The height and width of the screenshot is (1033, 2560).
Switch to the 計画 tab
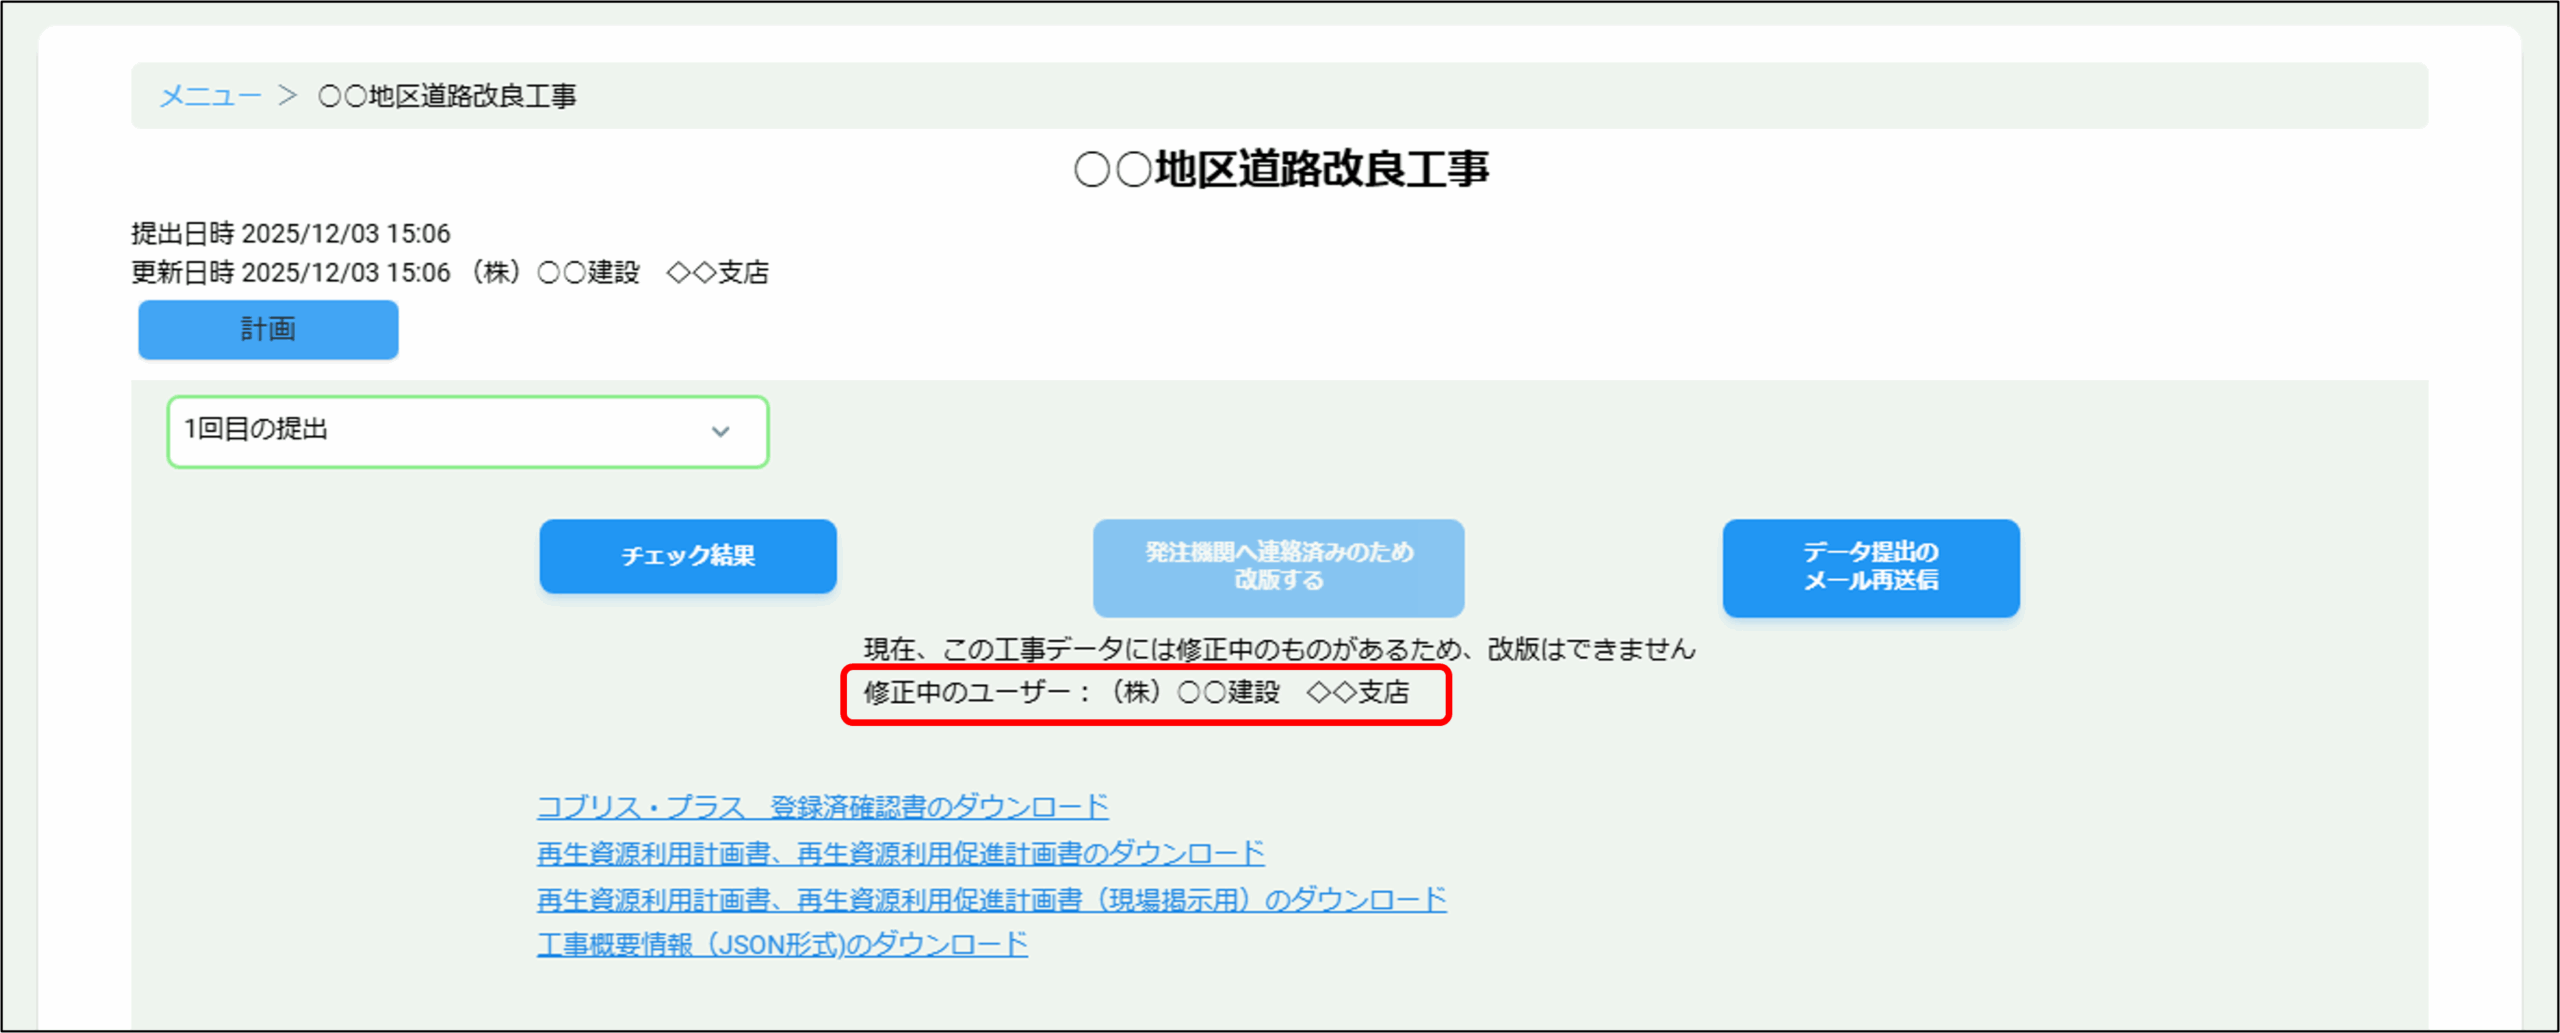[x=268, y=329]
